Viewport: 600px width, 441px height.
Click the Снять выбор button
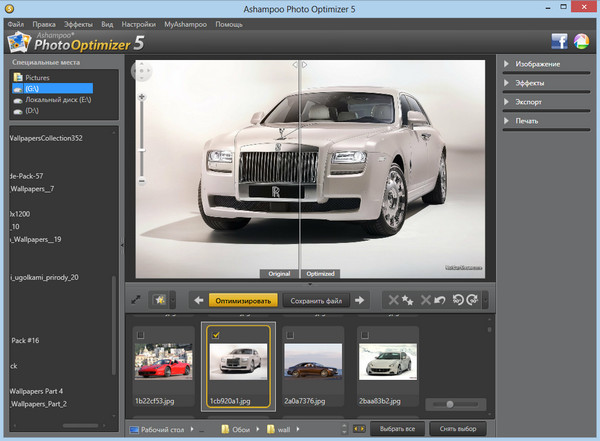458,429
